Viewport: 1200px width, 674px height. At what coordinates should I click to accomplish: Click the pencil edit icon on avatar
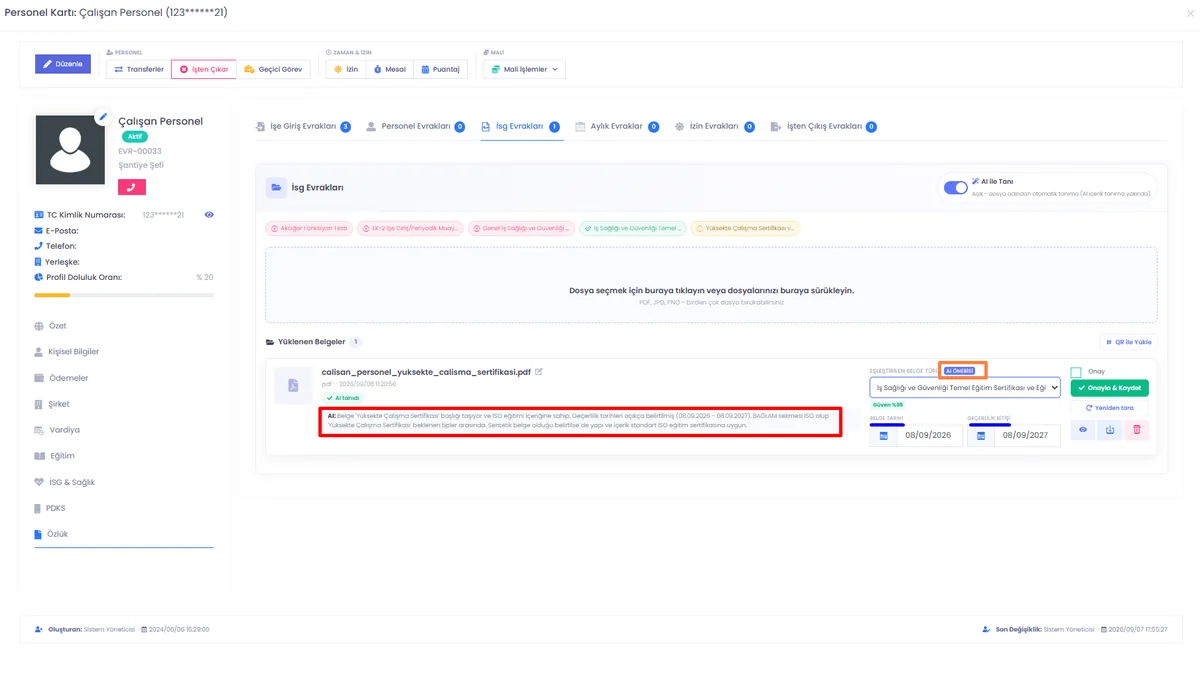[102, 117]
